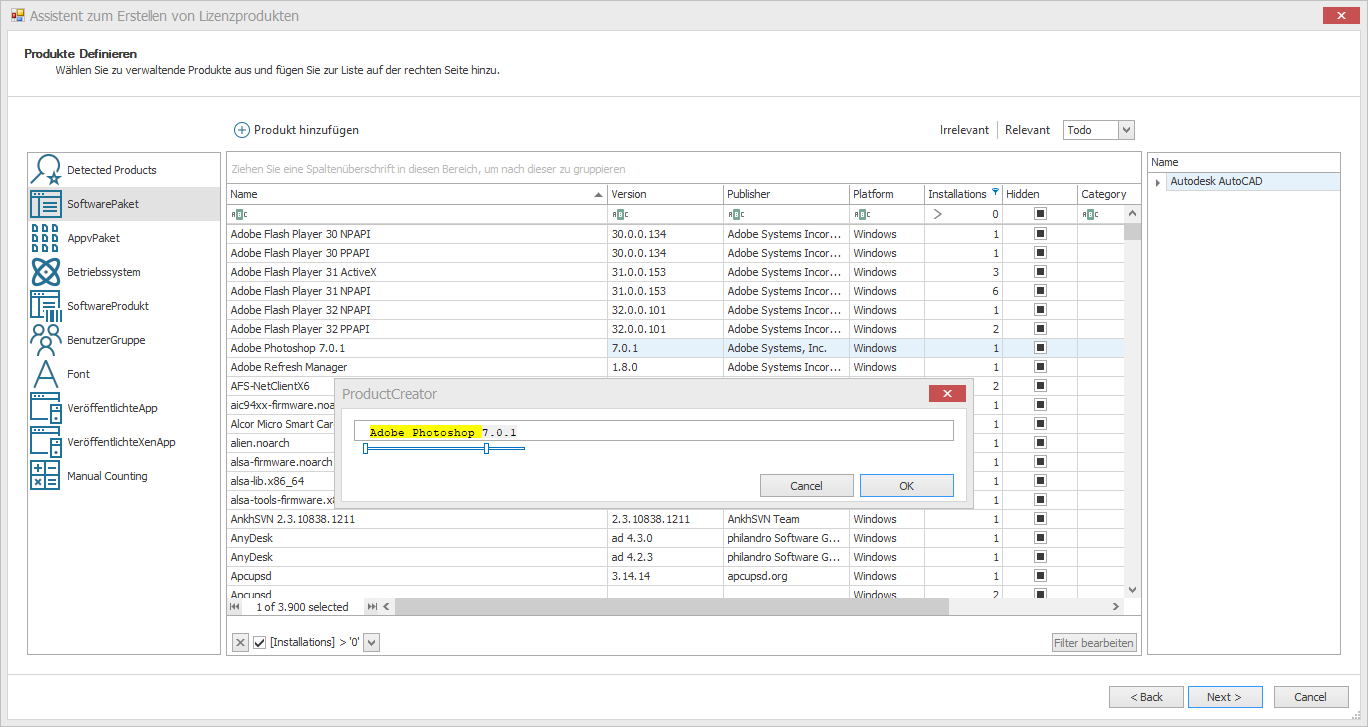Select the Apcupsd 3.14.14 version cell
Image resolution: width=1368 pixels, height=727 pixels.
coord(665,576)
